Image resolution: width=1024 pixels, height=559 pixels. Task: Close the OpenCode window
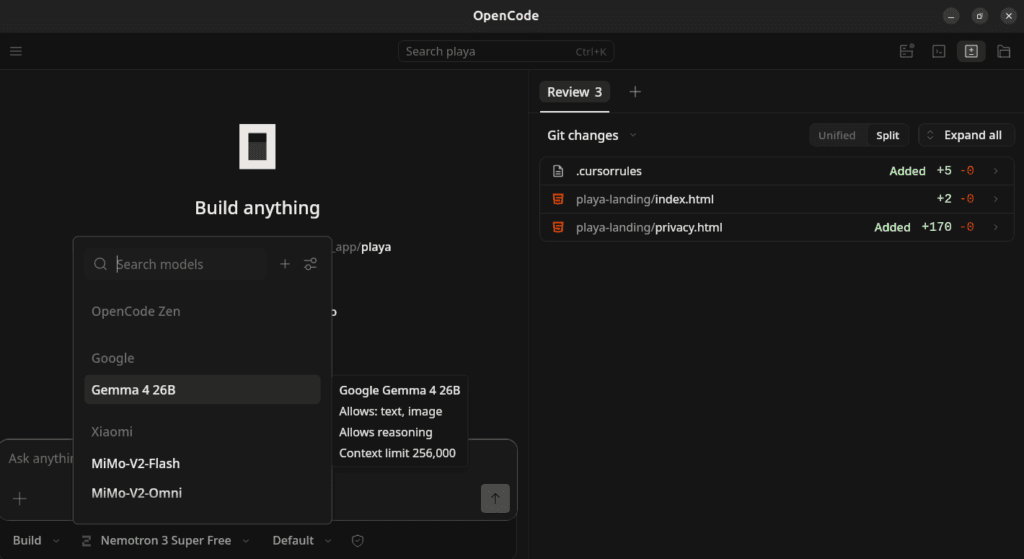(x=1008, y=16)
